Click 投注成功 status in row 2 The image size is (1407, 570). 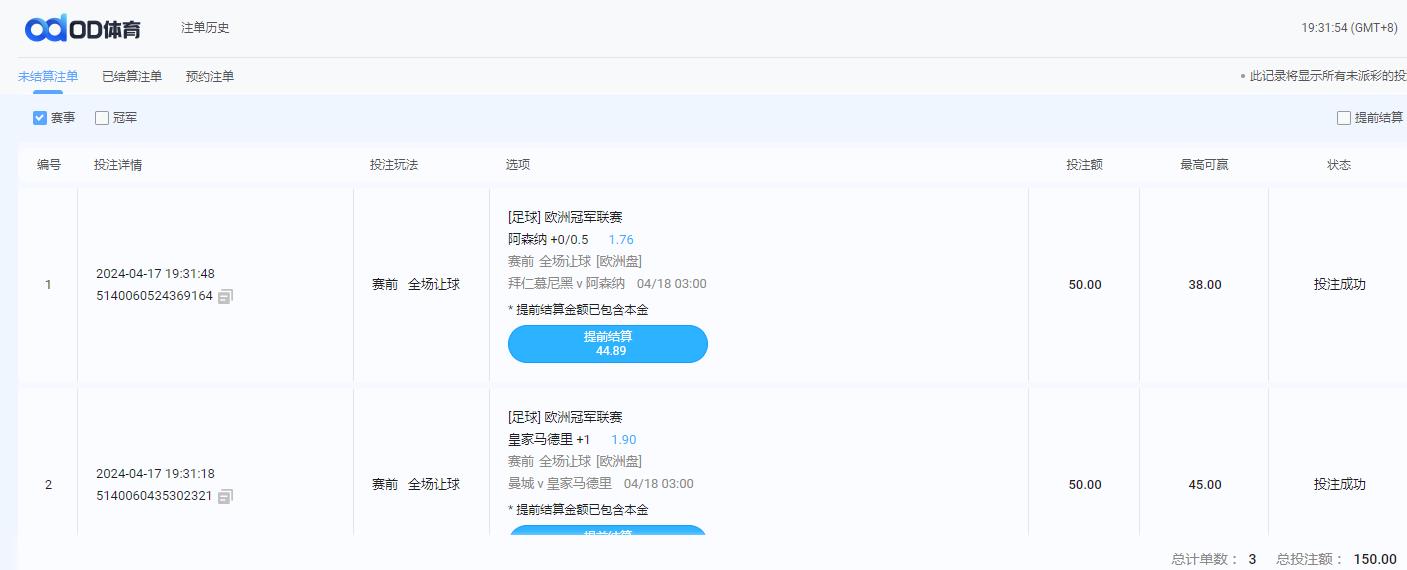[x=1339, y=485]
